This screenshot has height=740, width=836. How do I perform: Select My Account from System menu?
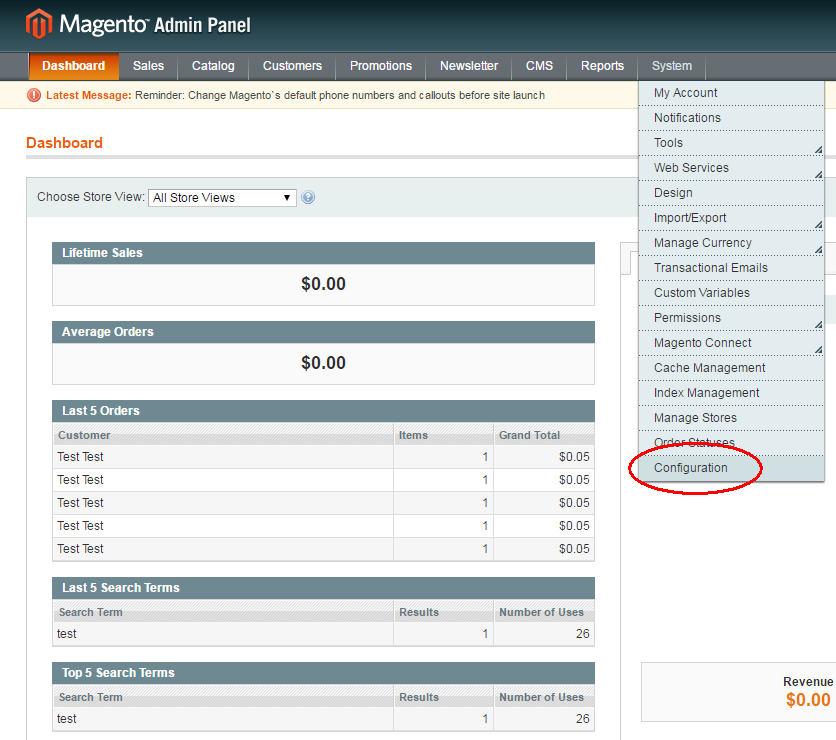coord(731,93)
